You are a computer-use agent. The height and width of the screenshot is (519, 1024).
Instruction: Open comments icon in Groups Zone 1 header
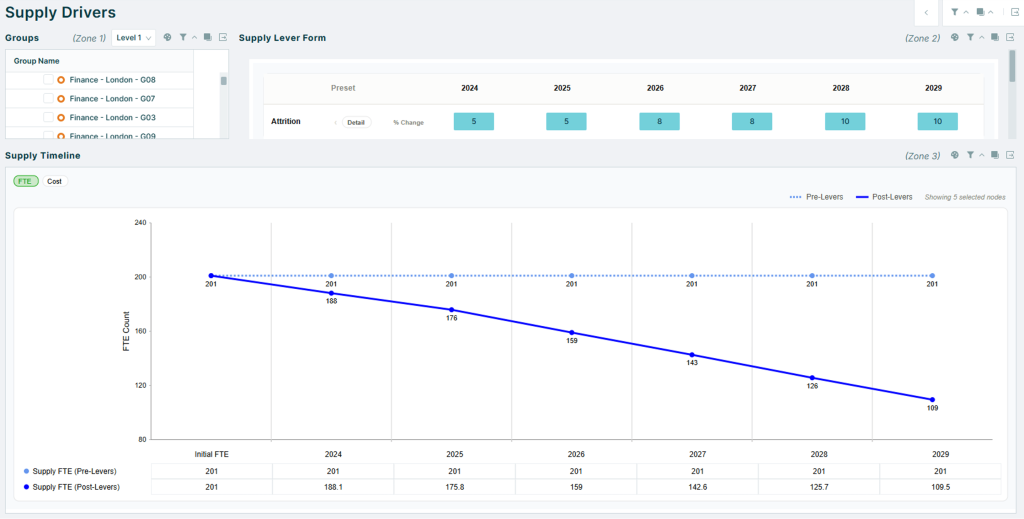click(207, 38)
